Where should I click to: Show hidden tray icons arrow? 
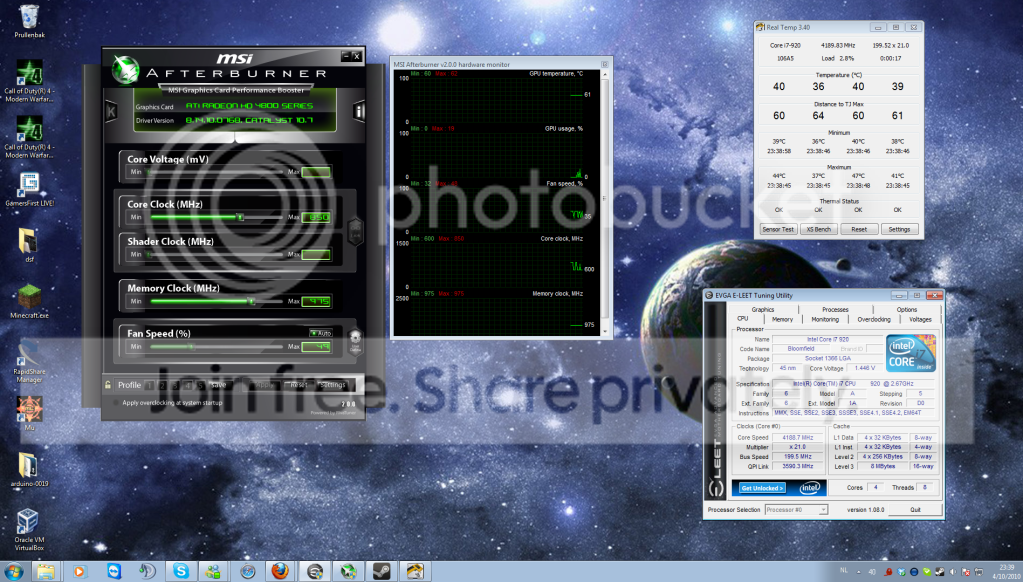859,572
